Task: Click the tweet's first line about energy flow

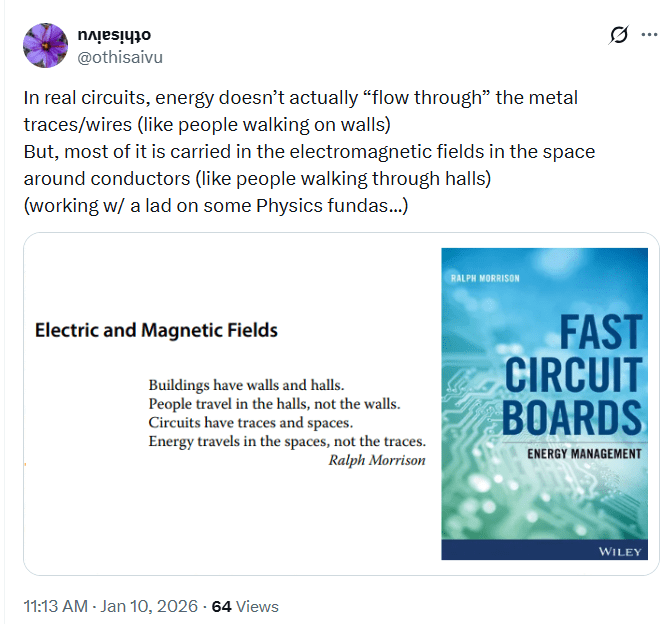Action: coord(301,98)
